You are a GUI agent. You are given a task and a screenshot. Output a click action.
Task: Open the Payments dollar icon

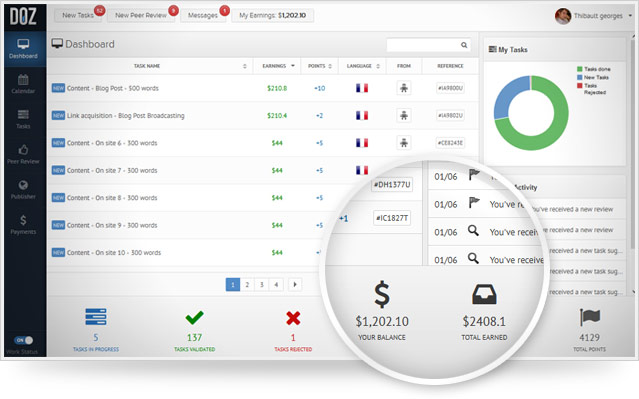(23, 220)
